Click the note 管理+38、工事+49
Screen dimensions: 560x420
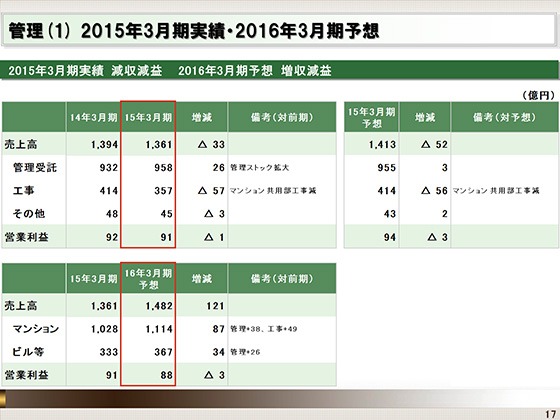[264, 329]
